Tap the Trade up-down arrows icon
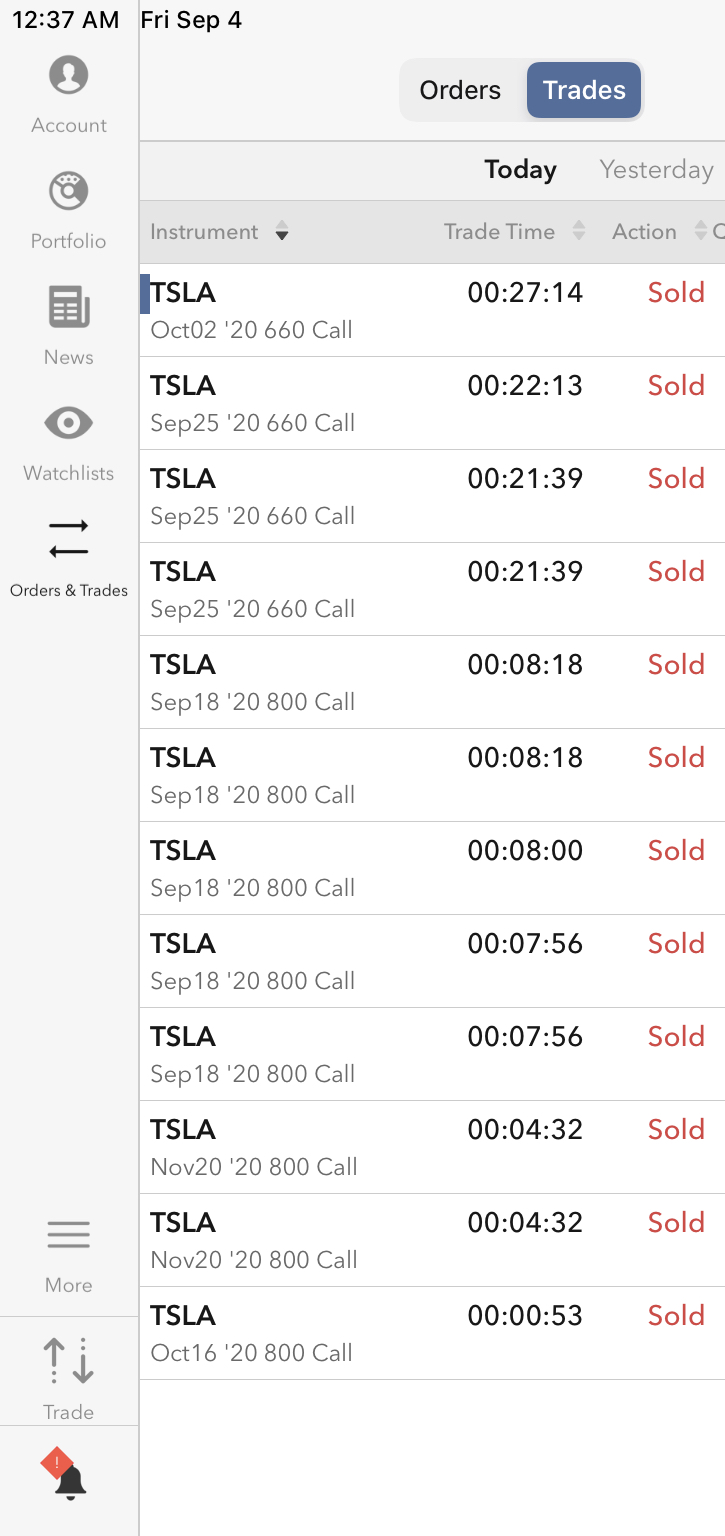 pos(69,1361)
